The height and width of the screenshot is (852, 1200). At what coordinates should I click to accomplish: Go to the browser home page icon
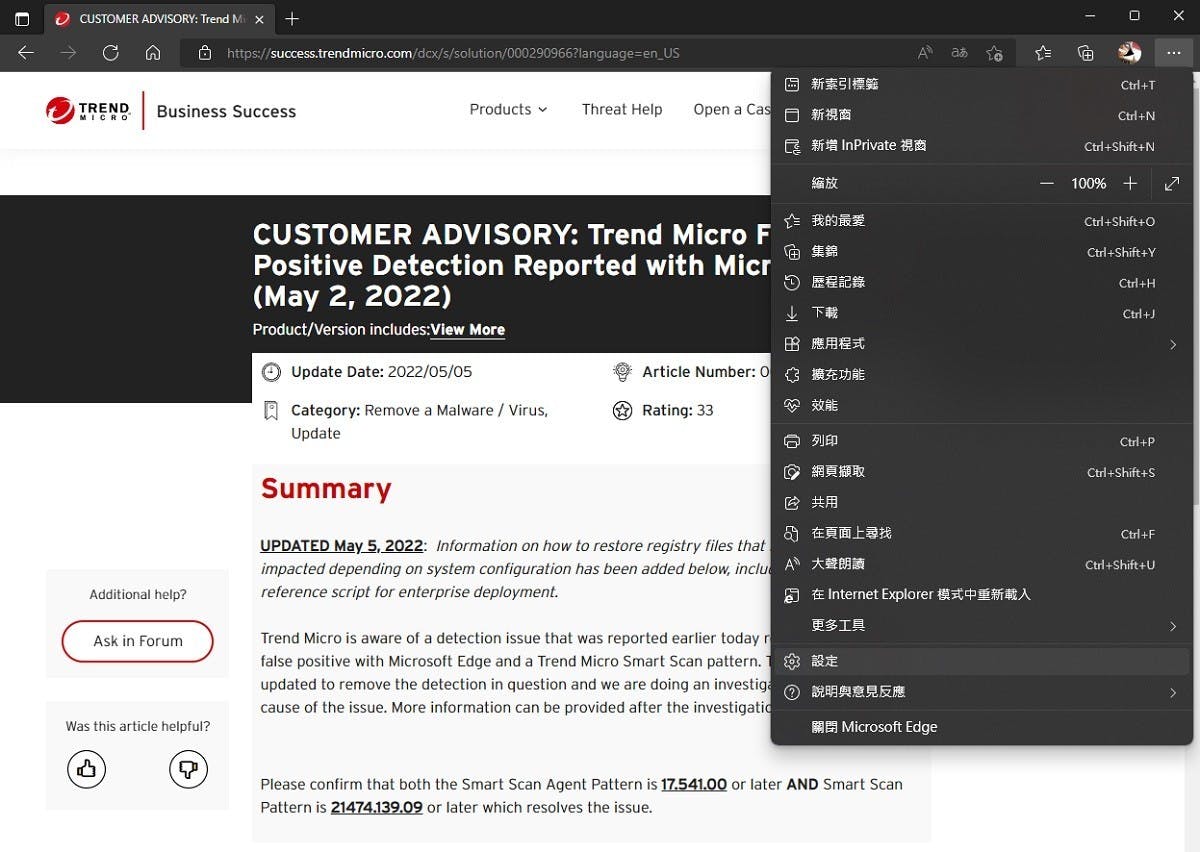pyautogui.click(x=153, y=53)
